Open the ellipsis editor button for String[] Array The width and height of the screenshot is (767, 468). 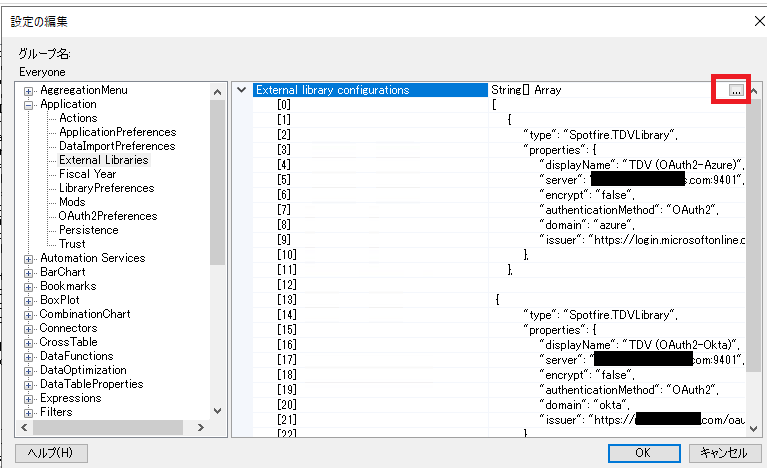coord(736,90)
